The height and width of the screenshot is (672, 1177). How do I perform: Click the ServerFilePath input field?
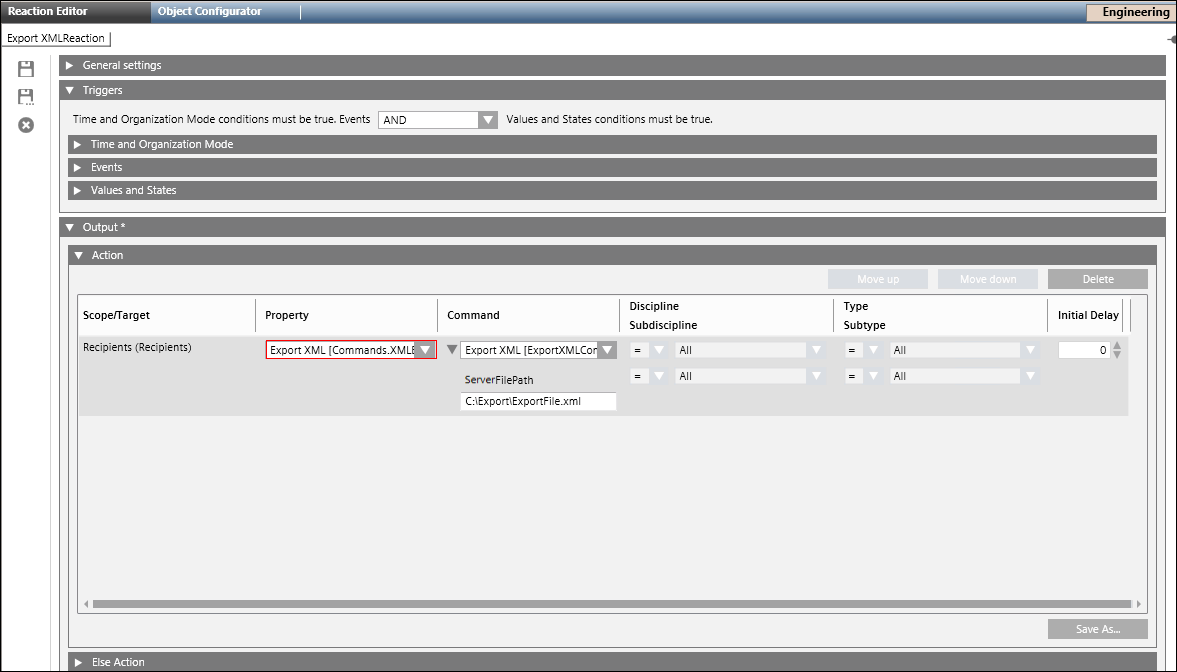coord(538,401)
